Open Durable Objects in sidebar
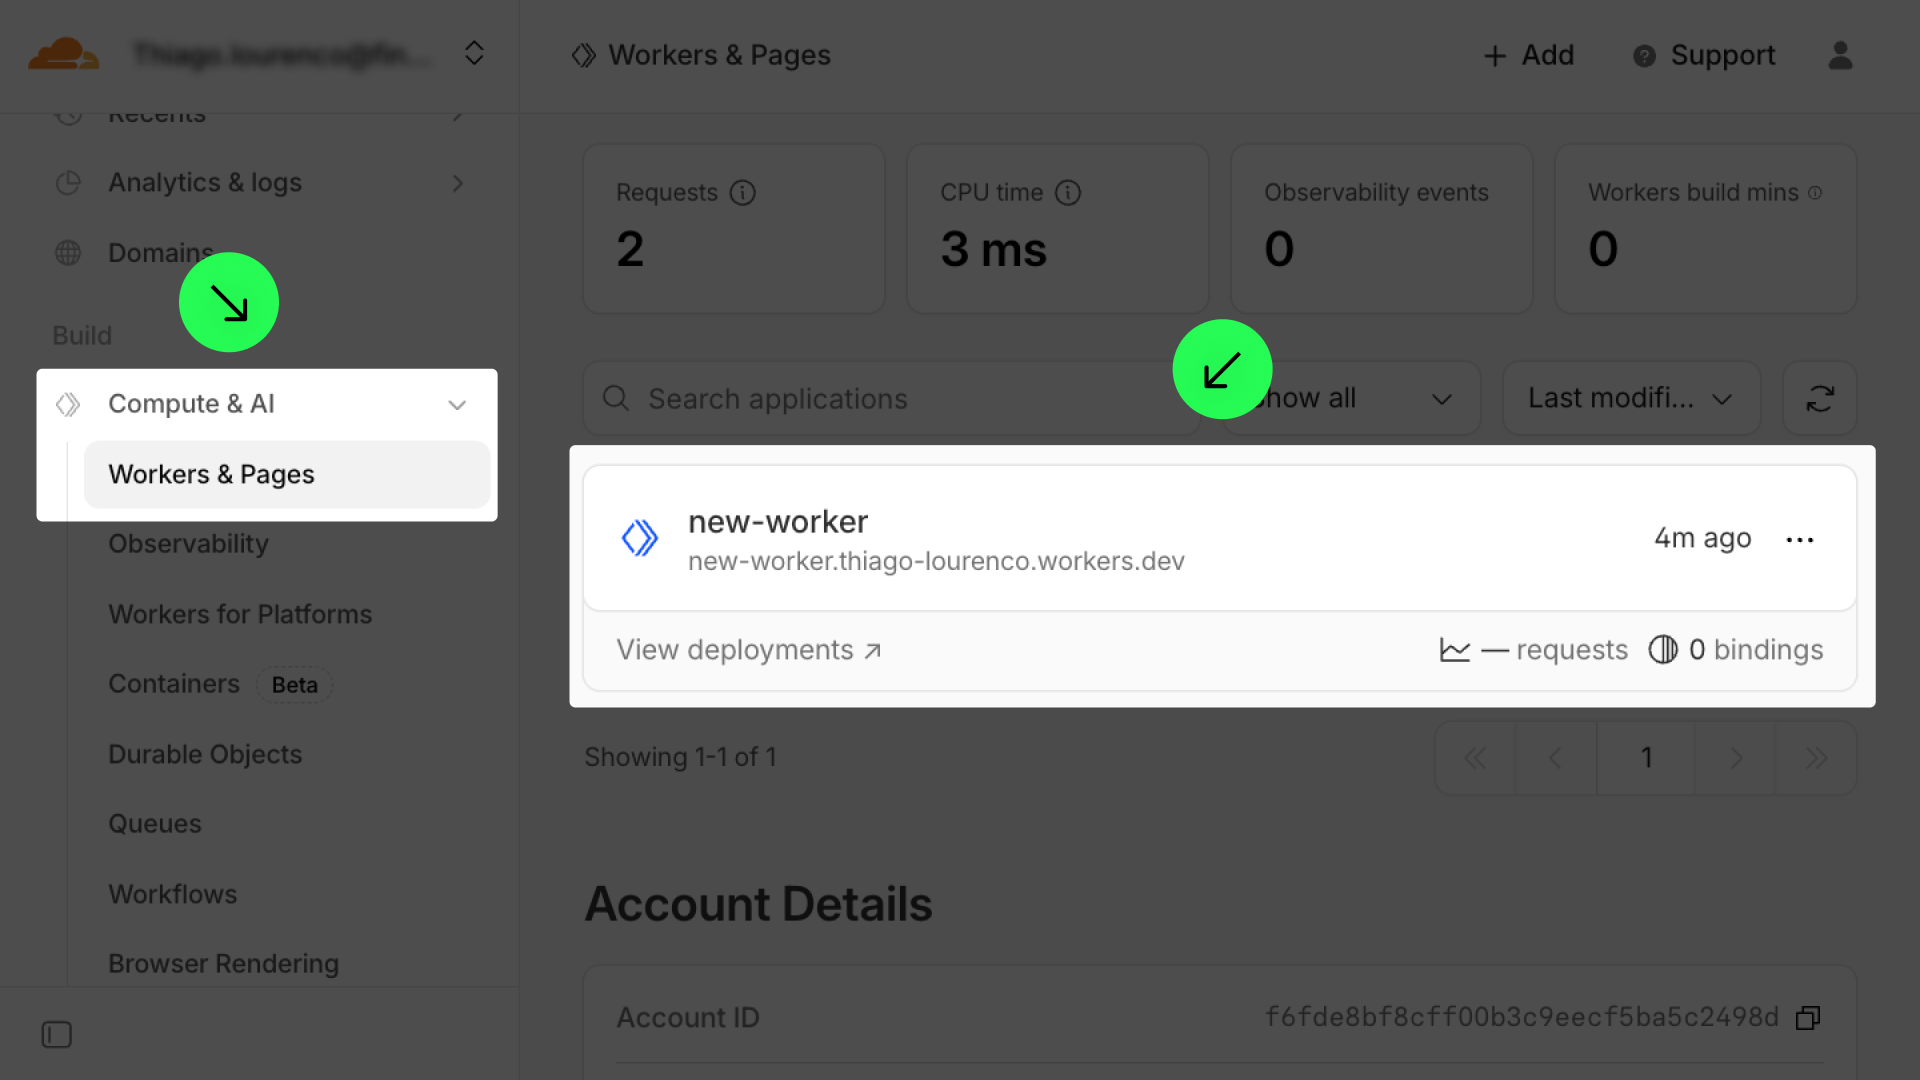The image size is (1920, 1080). [x=205, y=755]
